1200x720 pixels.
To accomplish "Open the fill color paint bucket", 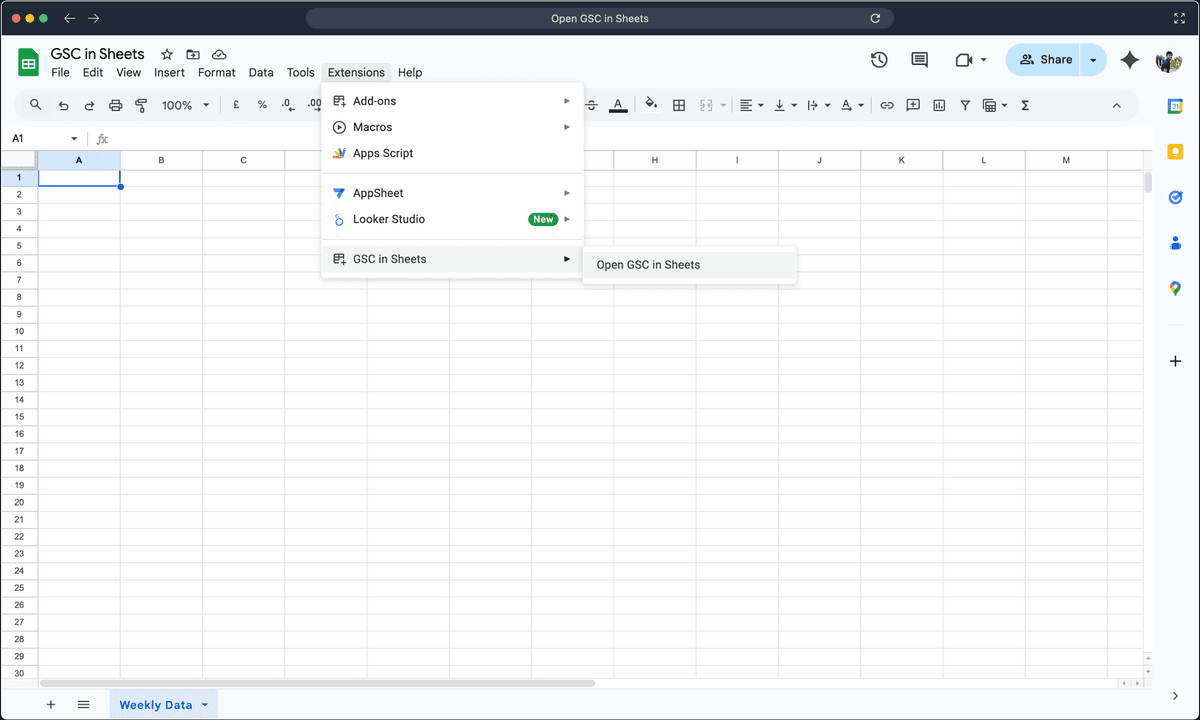I will pos(651,105).
